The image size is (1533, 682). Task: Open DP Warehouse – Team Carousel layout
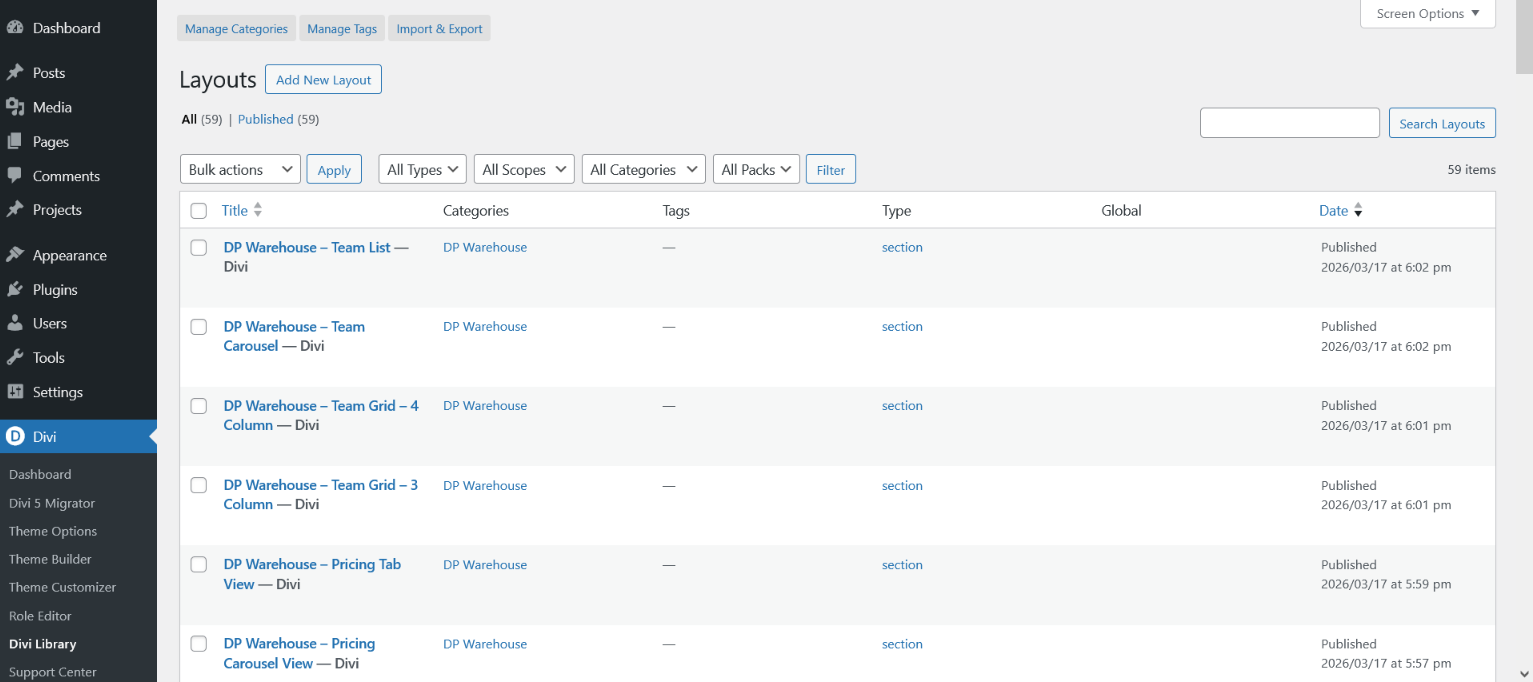294,336
